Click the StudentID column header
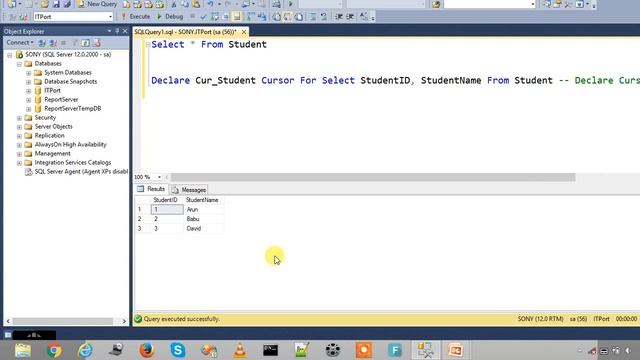Viewport: 640px width, 360px height. coord(165,200)
